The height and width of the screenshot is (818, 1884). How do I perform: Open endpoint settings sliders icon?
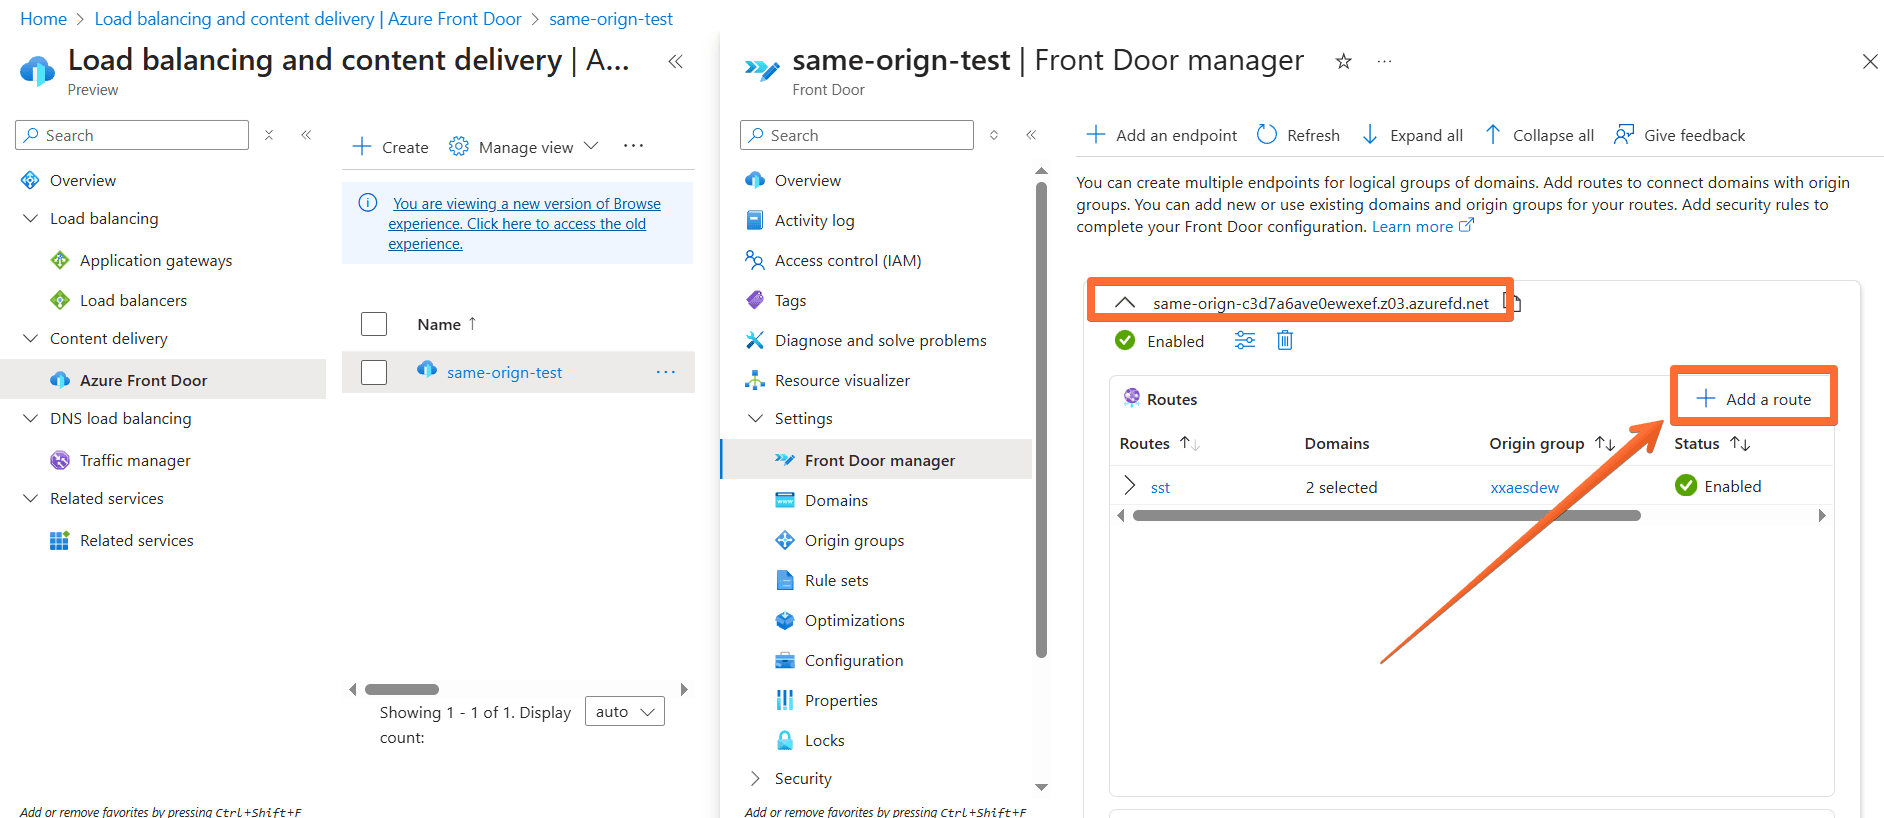(x=1244, y=341)
